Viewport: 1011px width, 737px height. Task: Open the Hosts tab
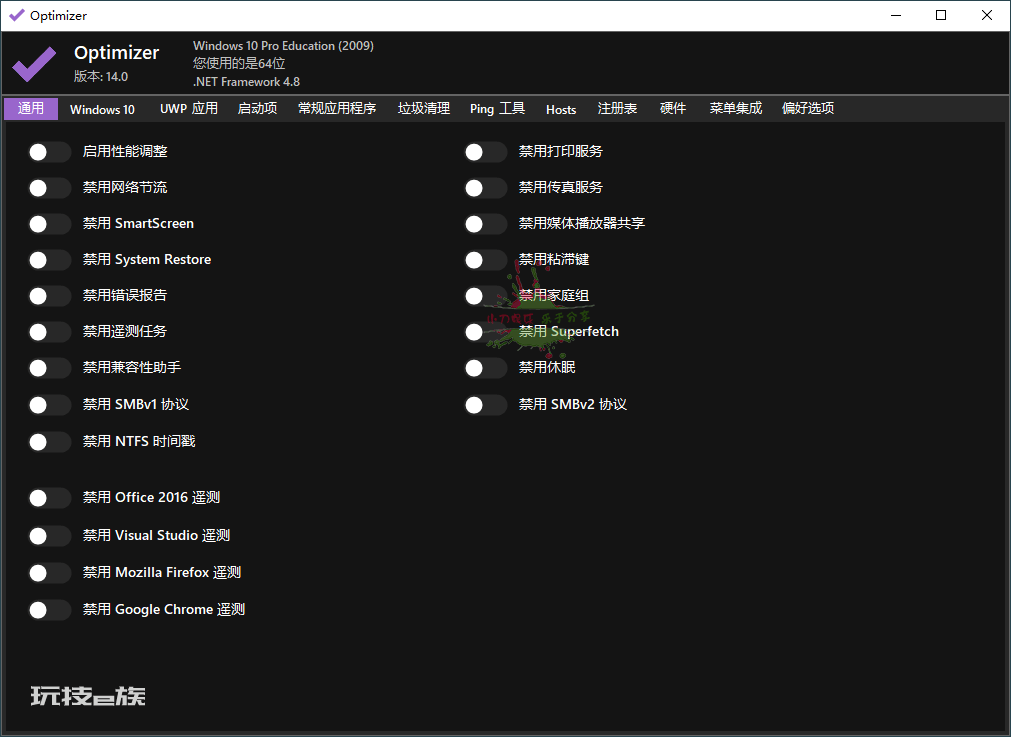point(561,109)
